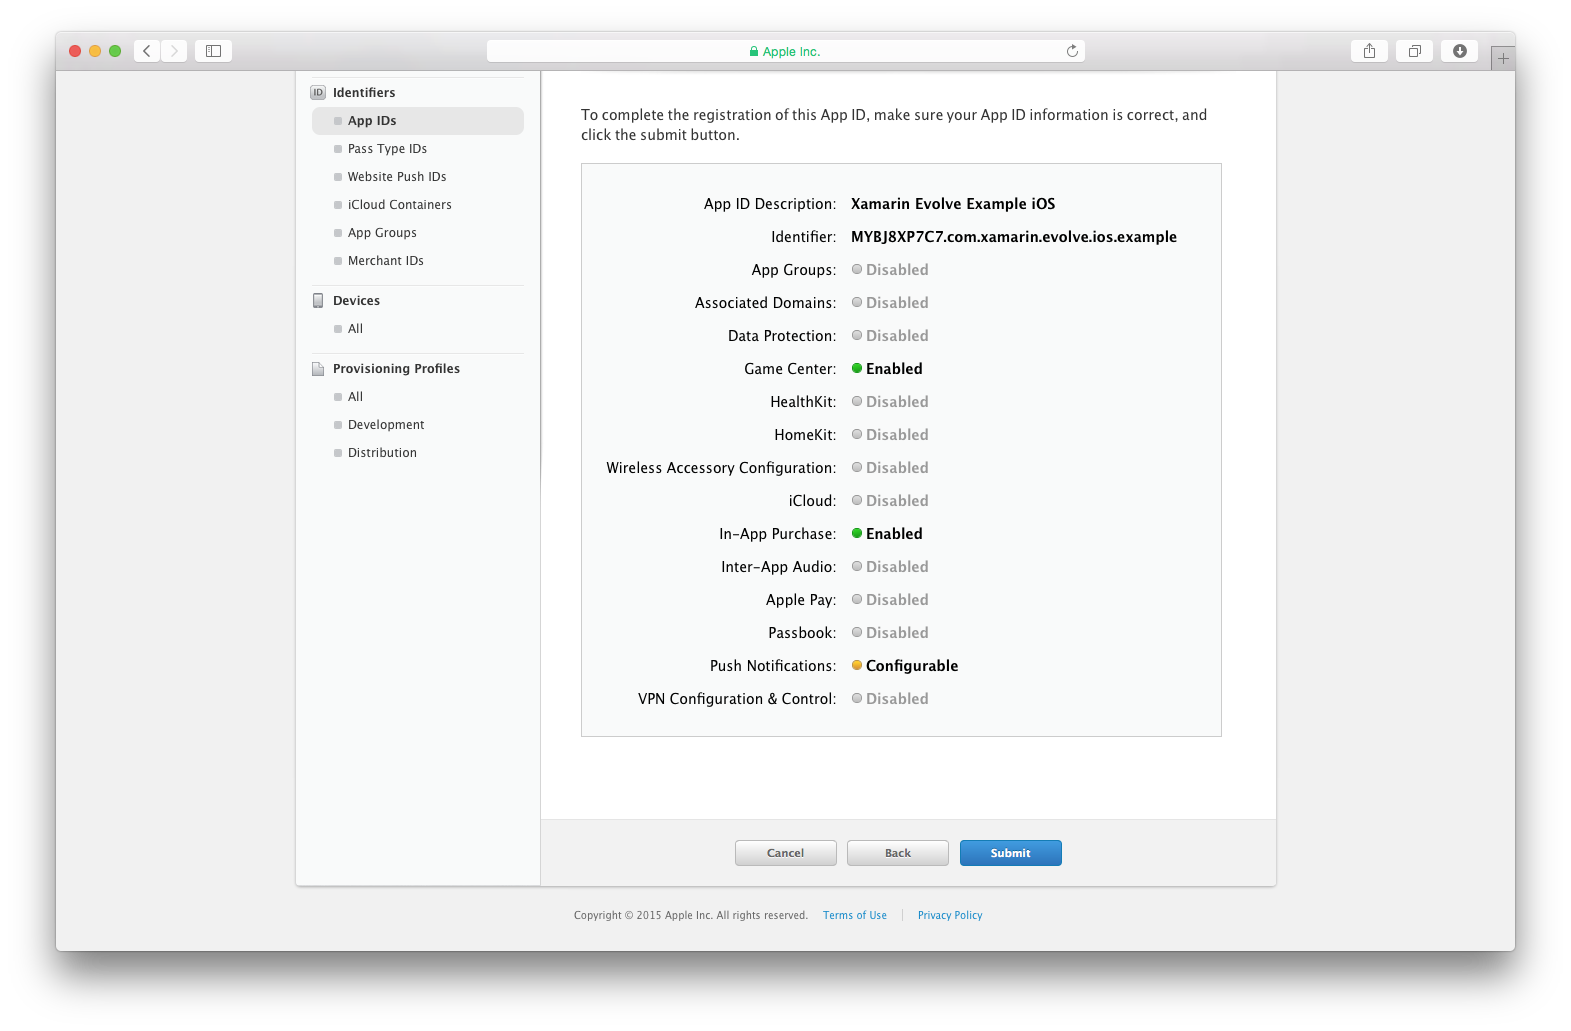Viewport: 1571px width, 1031px height.
Task: Click the Game Center green status dot
Action: 857,368
